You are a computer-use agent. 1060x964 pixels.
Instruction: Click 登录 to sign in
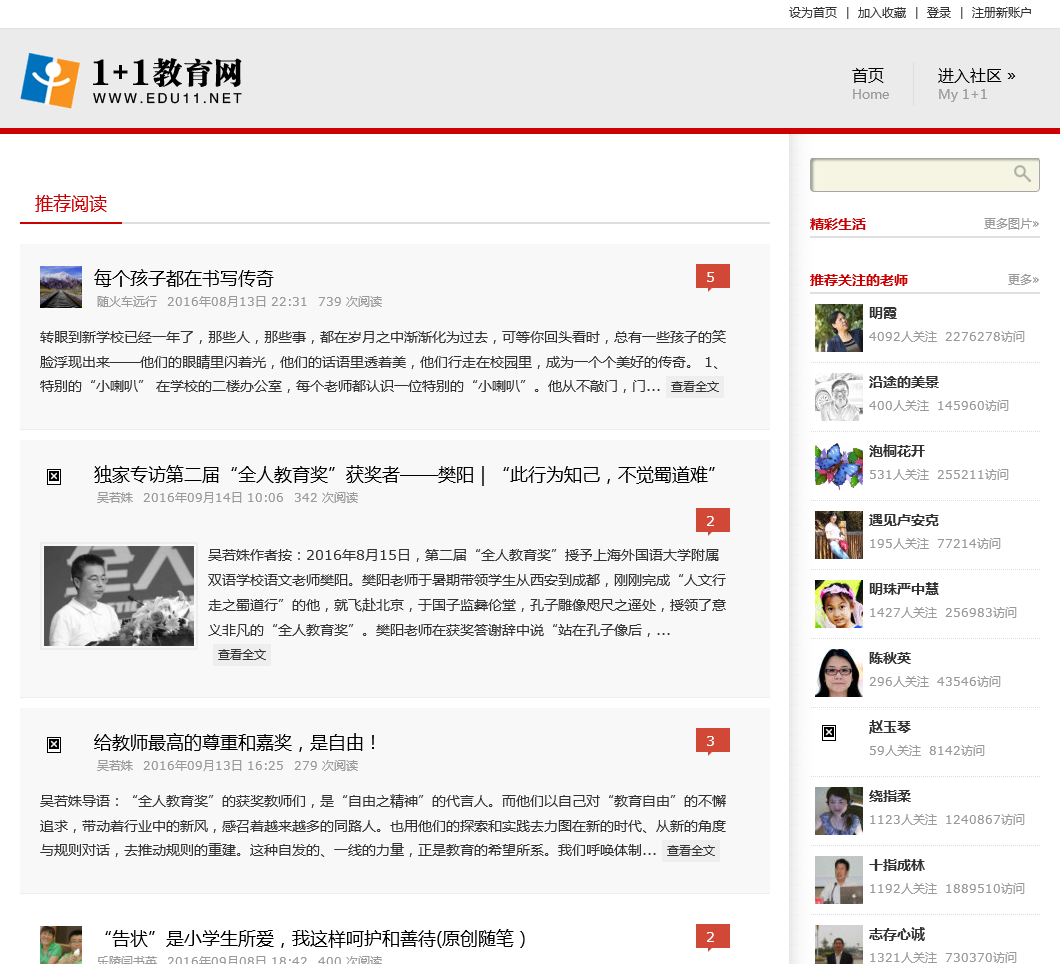pyautogui.click(x=938, y=13)
